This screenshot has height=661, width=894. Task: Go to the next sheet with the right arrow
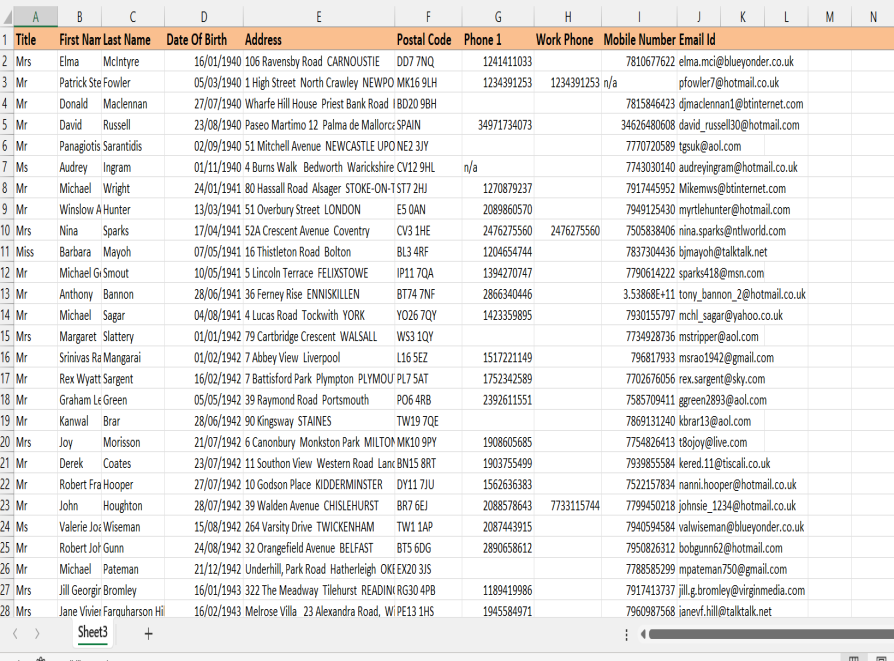coord(37,633)
